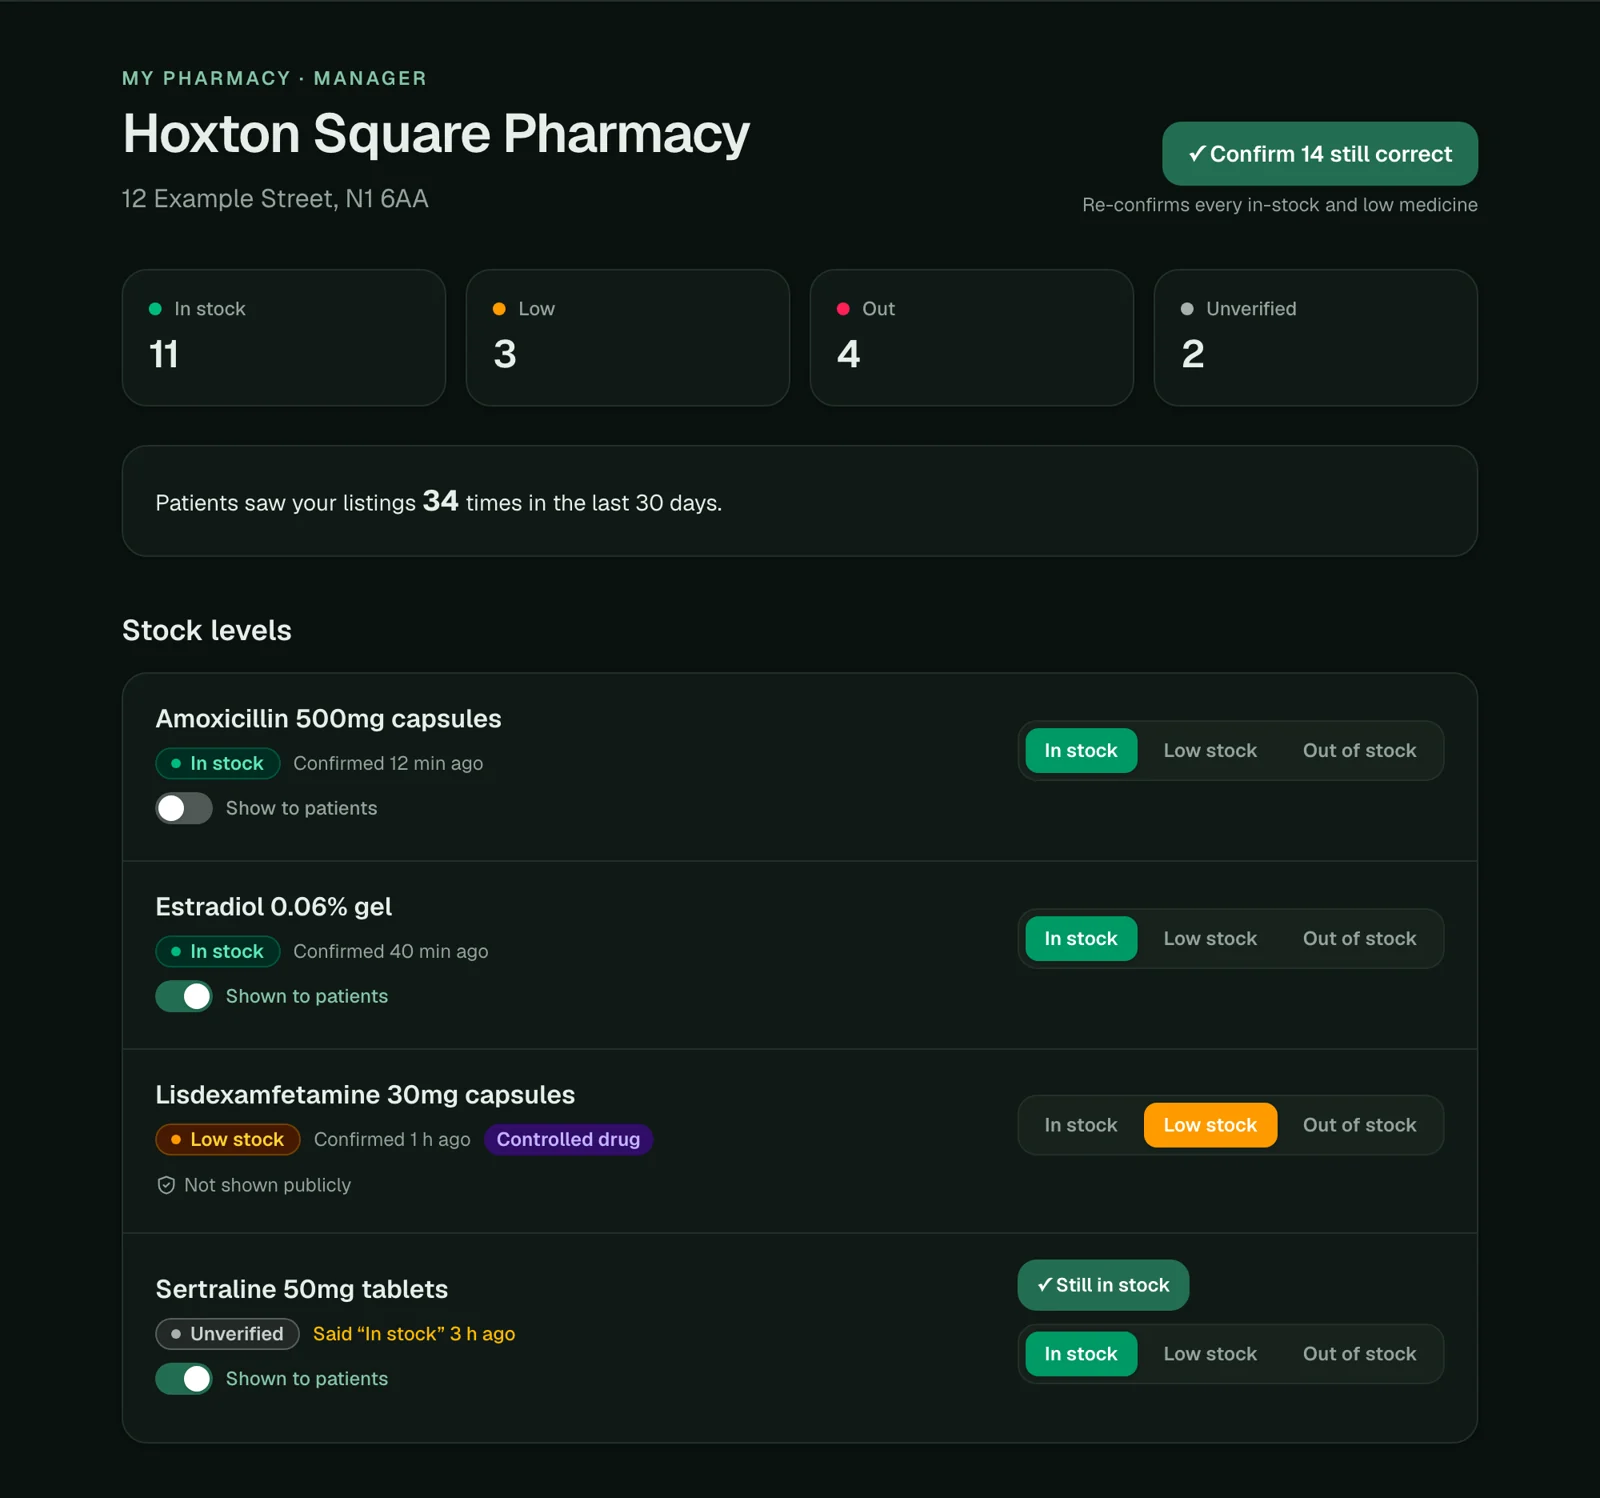
Task: Click Amoxicillin 500mg capsules title
Action: (328, 719)
